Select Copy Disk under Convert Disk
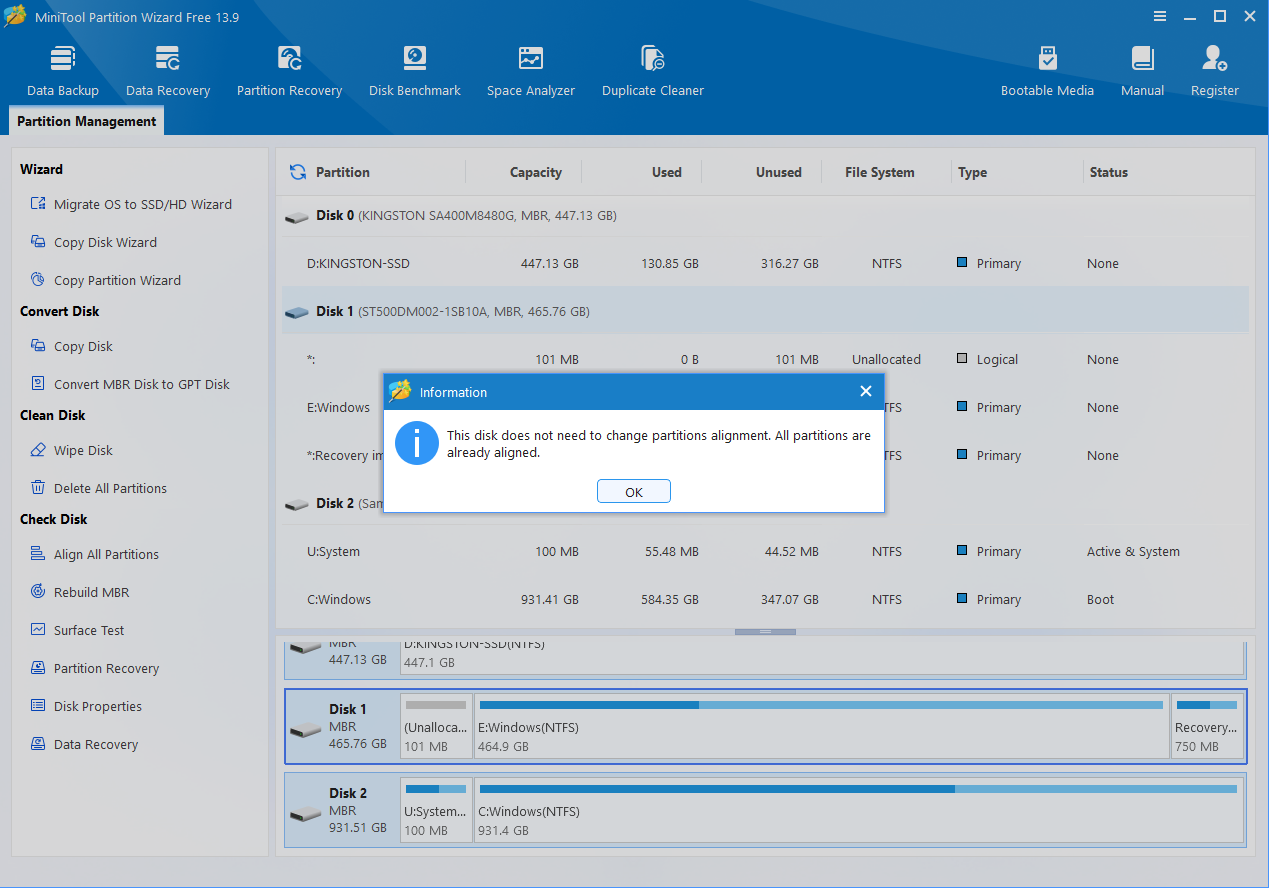1269x888 pixels. point(71,346)
